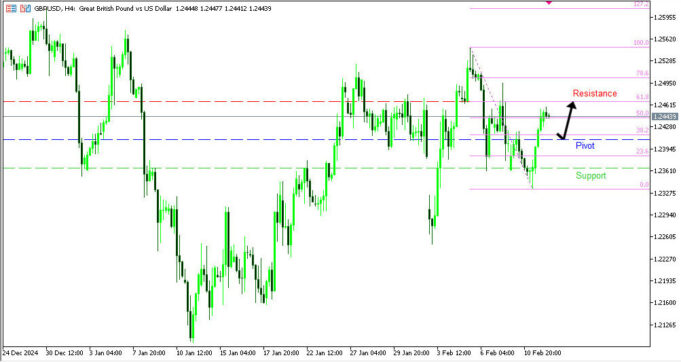The image size is (681, 362).
Task: Click the red Resistance text label
Action: point(595,93)
